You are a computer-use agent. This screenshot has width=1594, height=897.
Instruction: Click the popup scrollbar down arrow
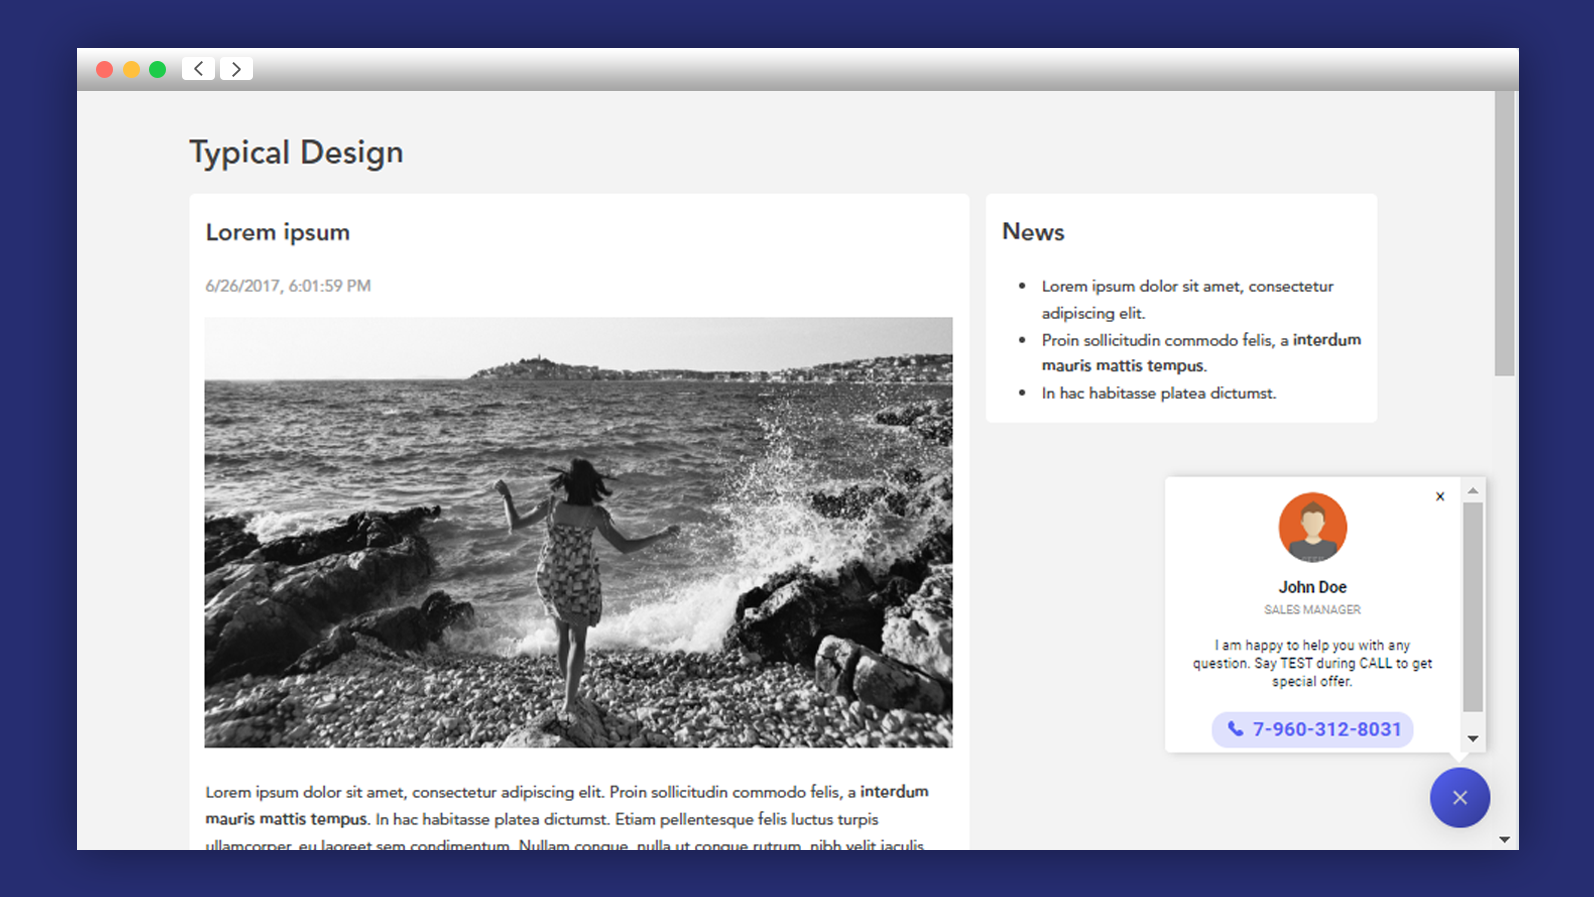tap(1473, 739)
